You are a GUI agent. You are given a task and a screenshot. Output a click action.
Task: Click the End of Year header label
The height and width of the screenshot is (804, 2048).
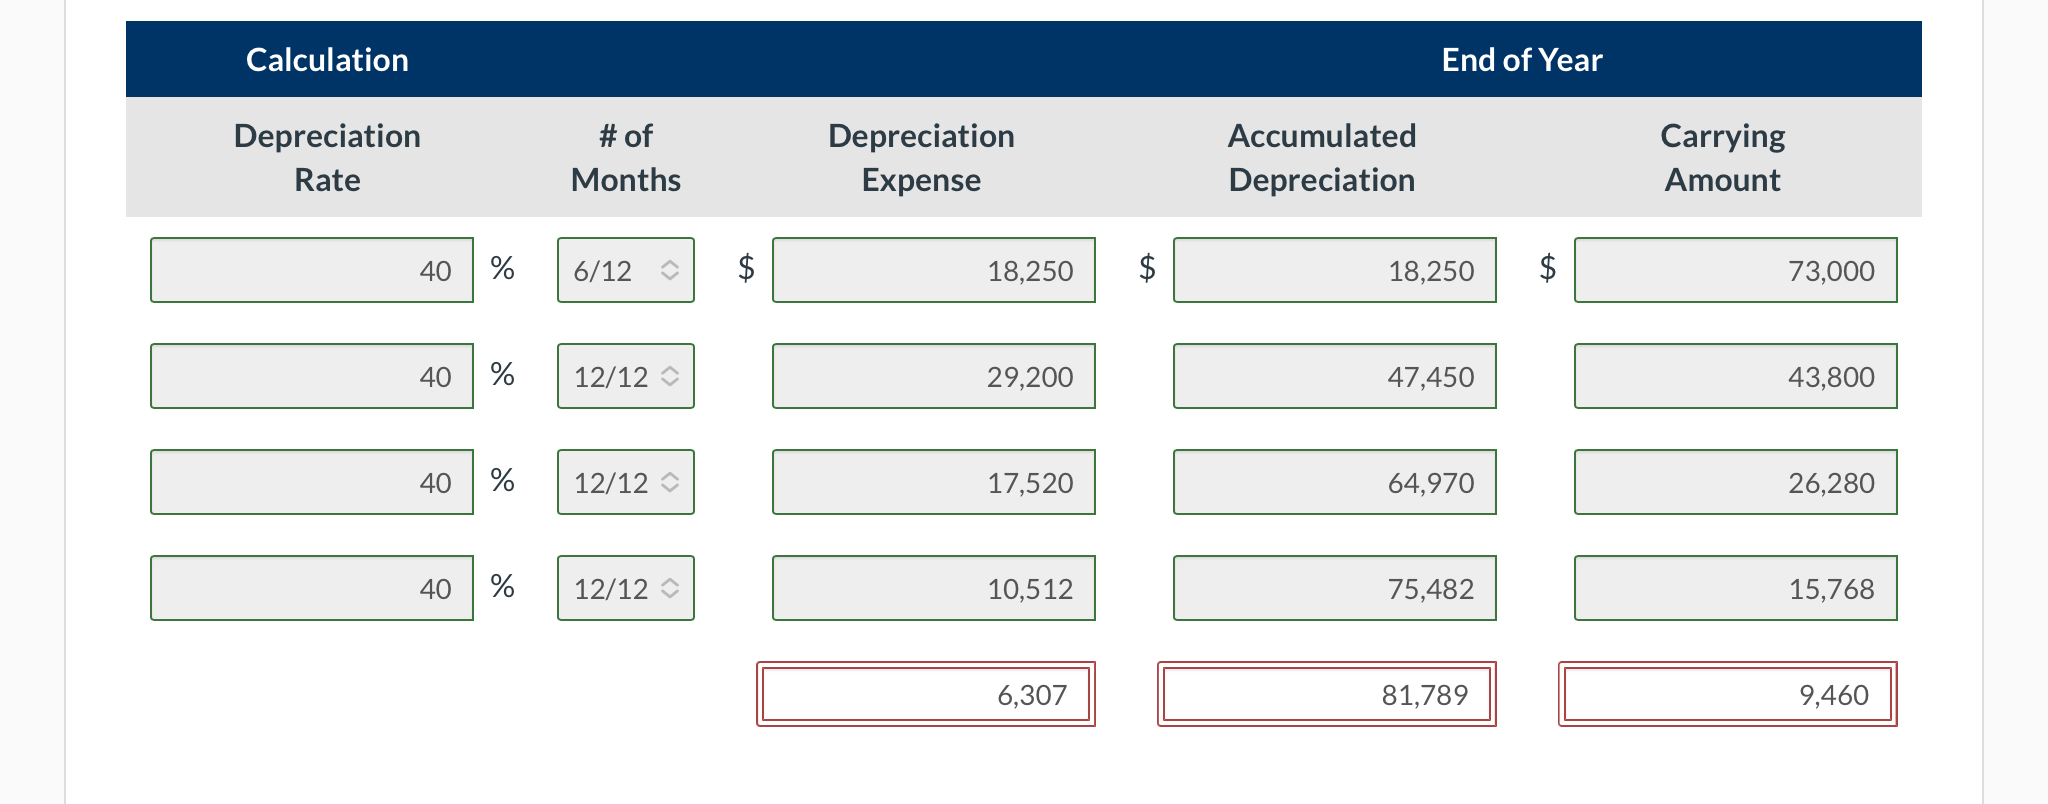pos(1521,59)
